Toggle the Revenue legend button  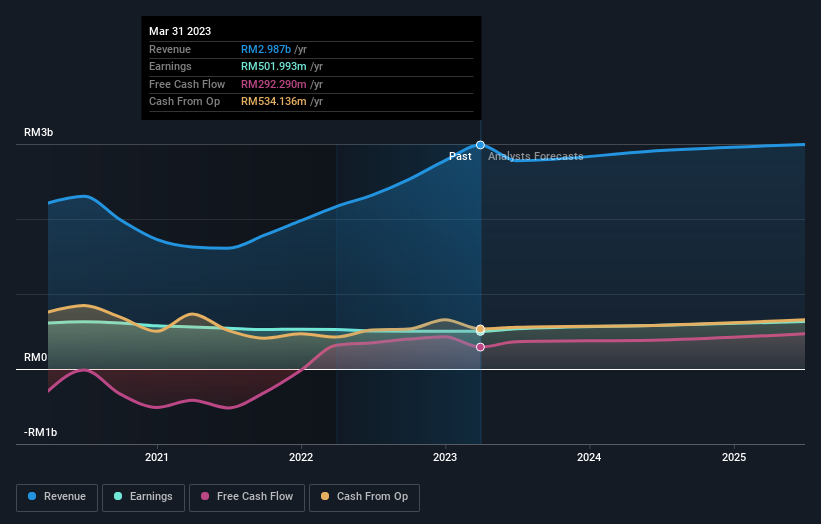57,497
